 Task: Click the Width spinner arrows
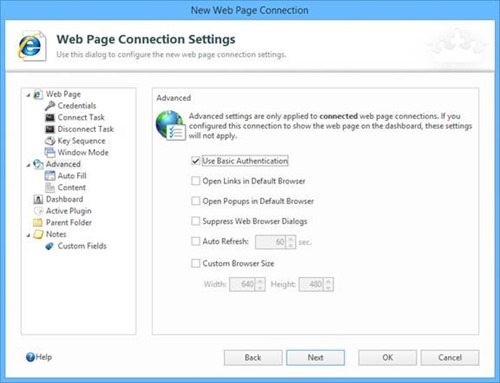pyautogui.click(x=260, y=284)
